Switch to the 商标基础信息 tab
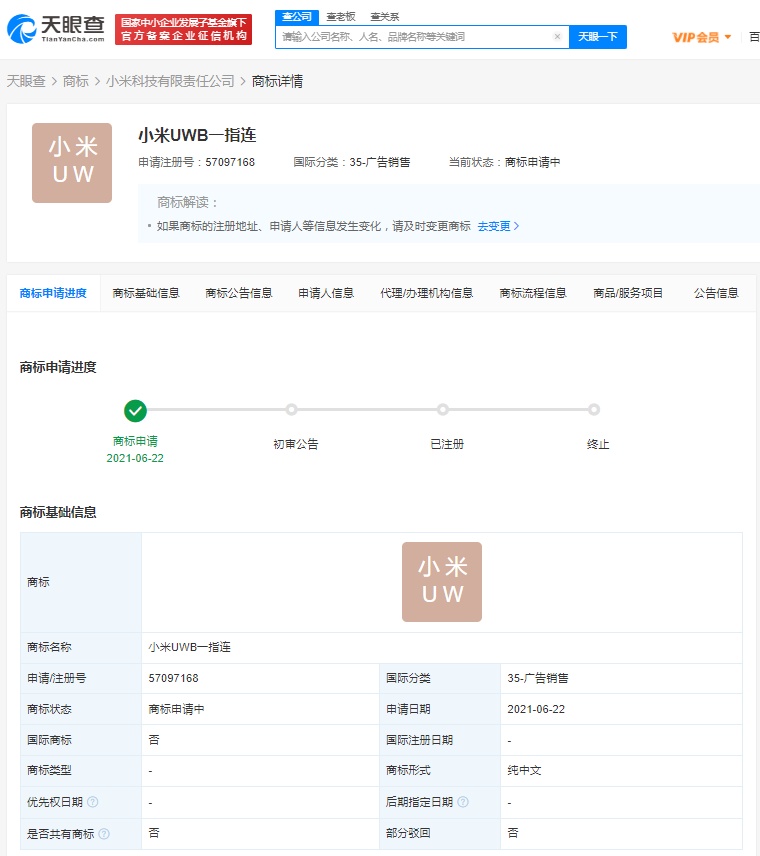 (146, 293)
